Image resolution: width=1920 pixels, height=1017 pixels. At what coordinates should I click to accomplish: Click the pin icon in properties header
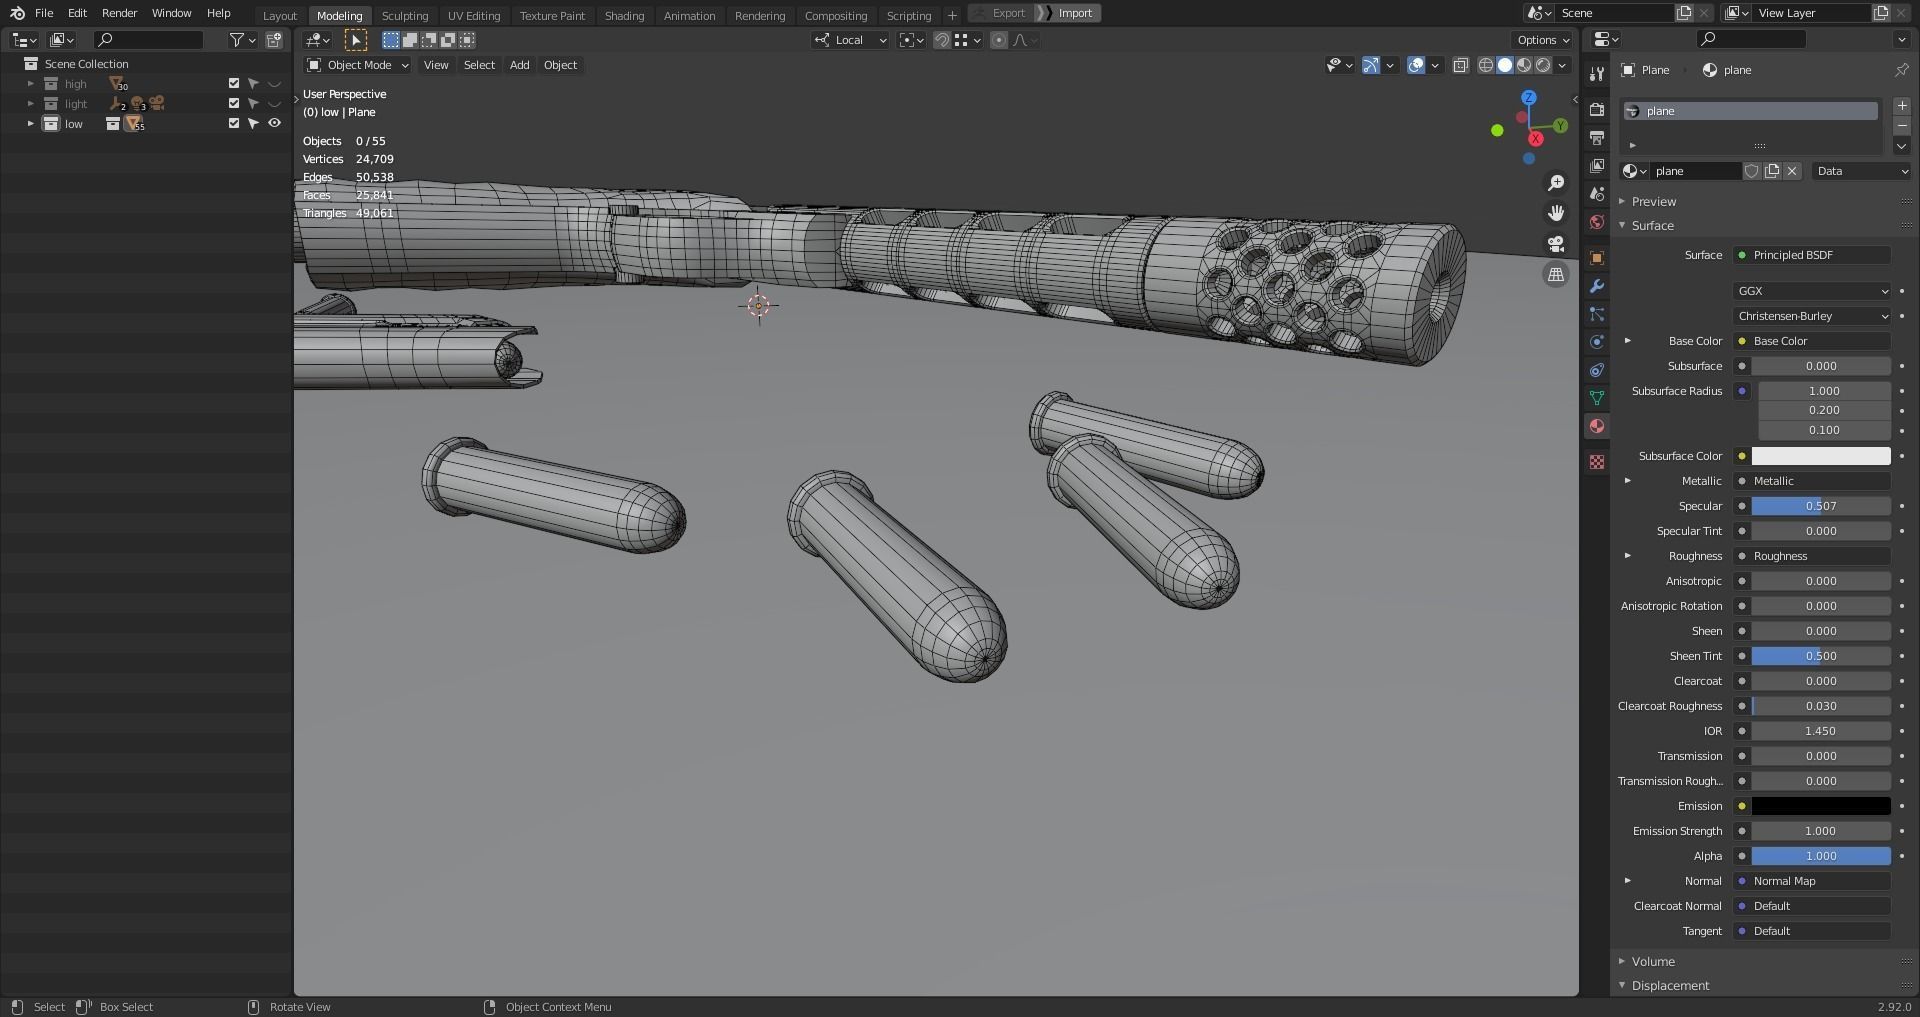click(1901, 70)
